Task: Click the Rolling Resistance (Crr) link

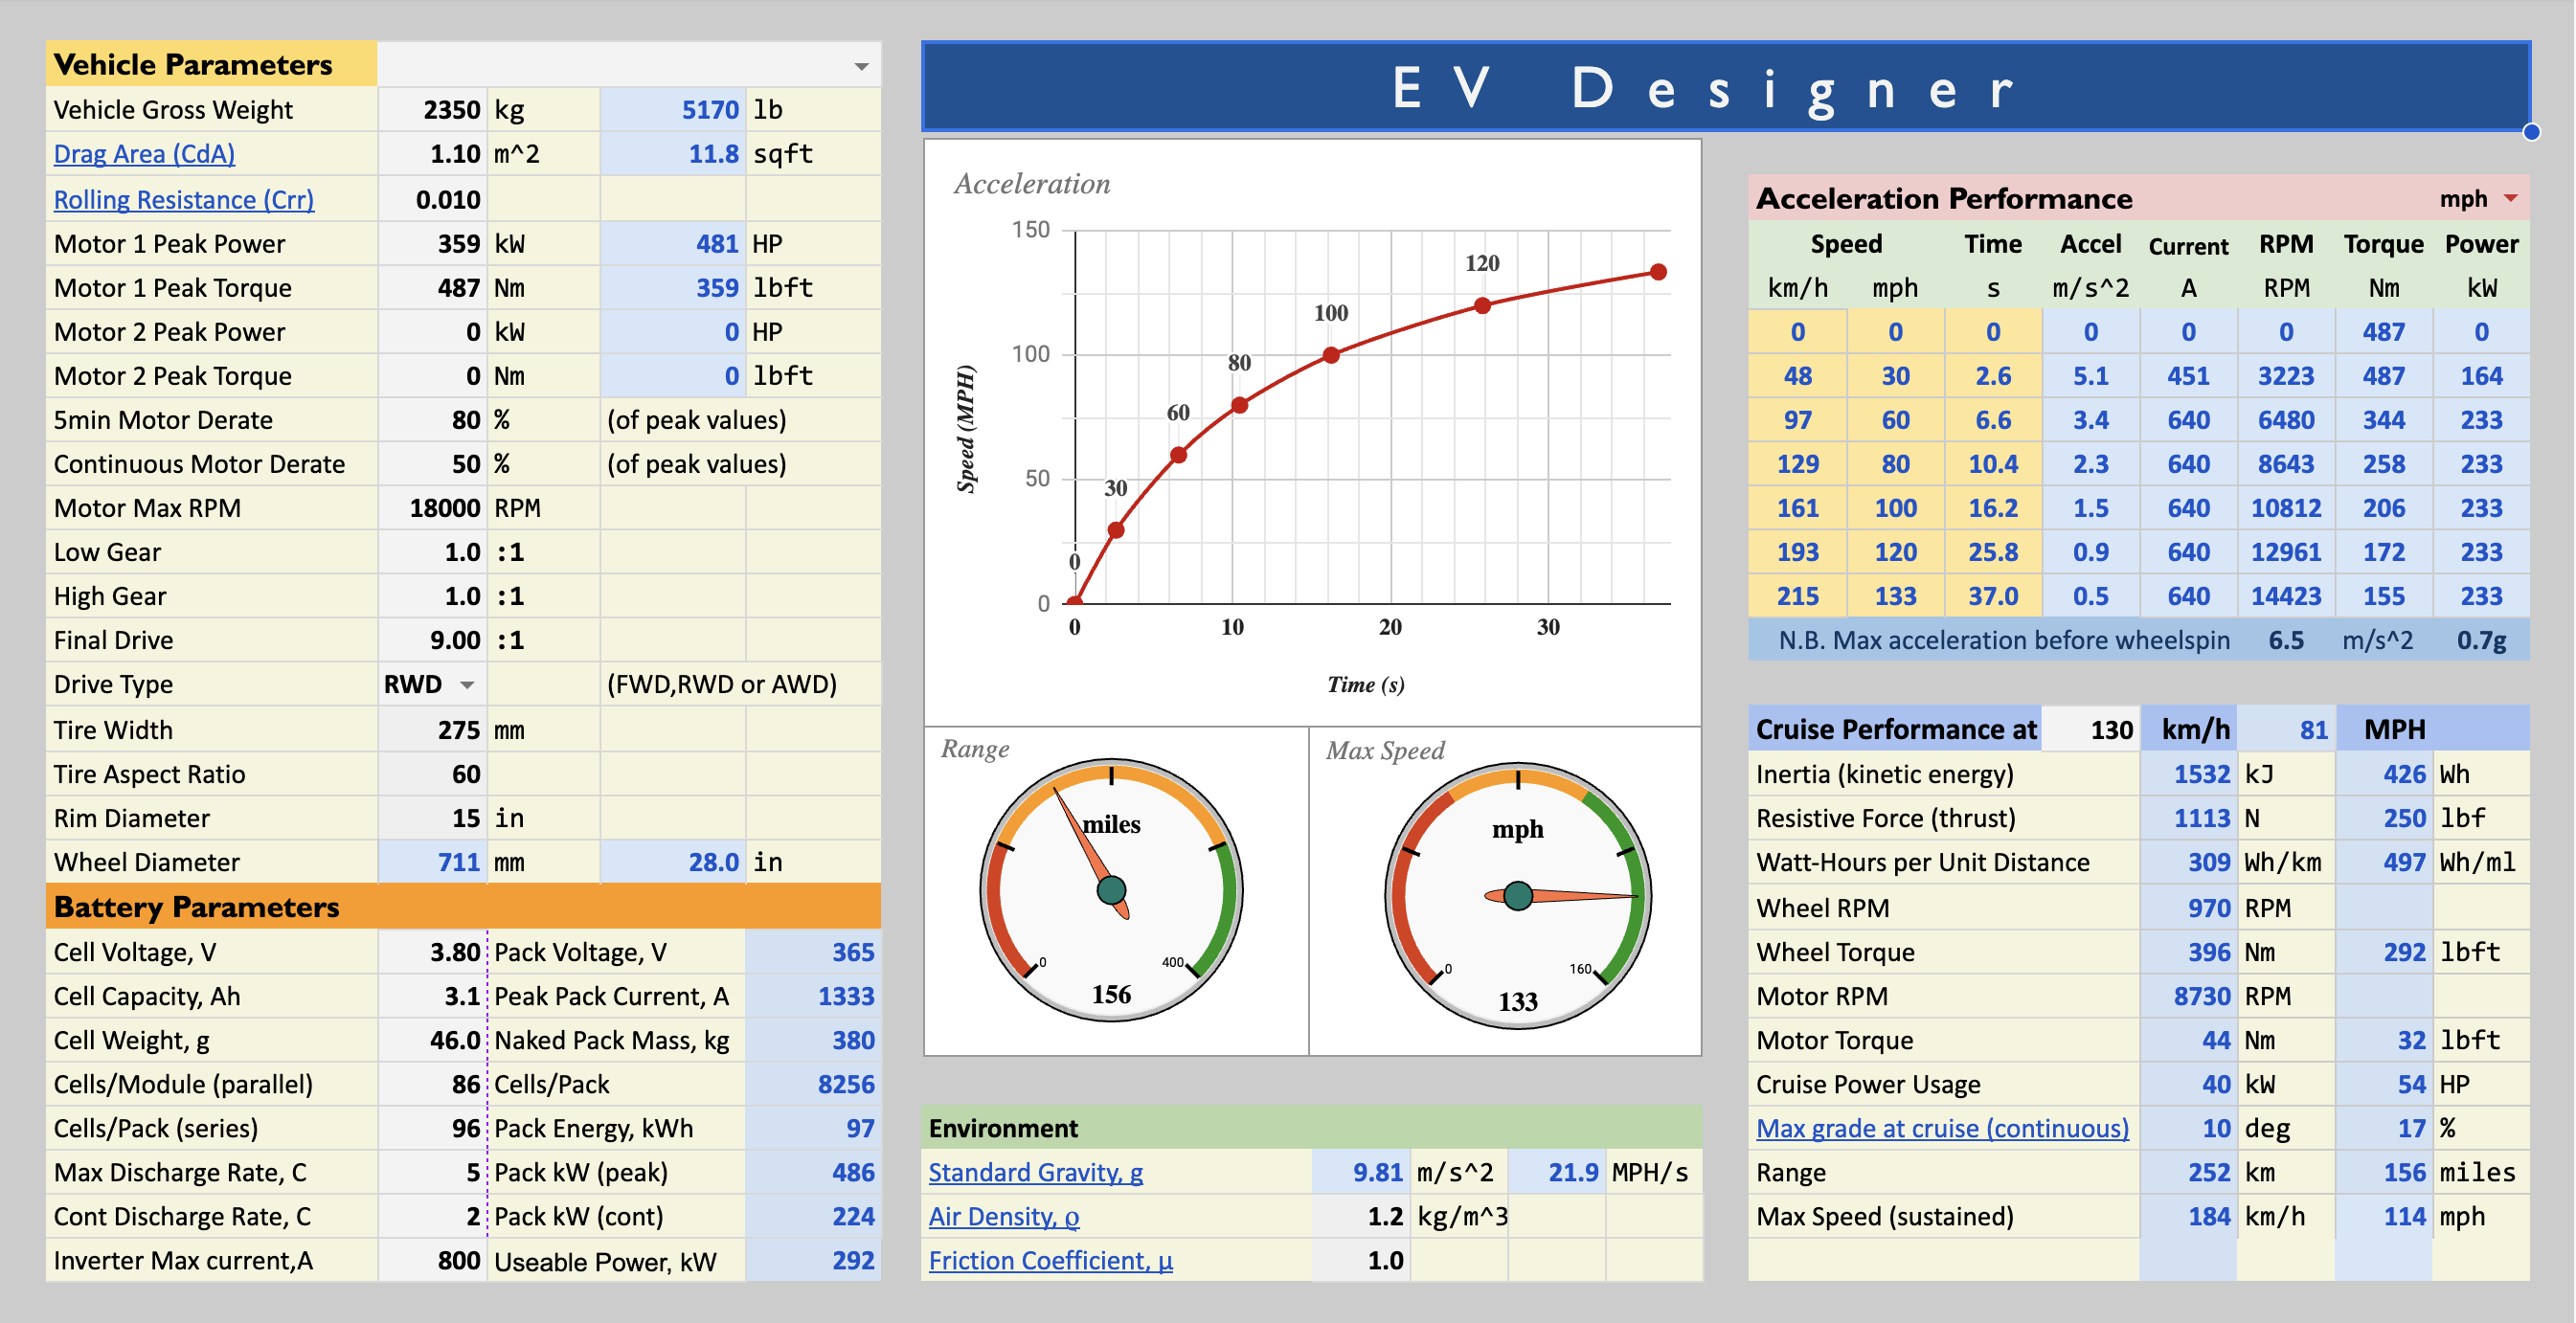Action: tap(183, 199)
